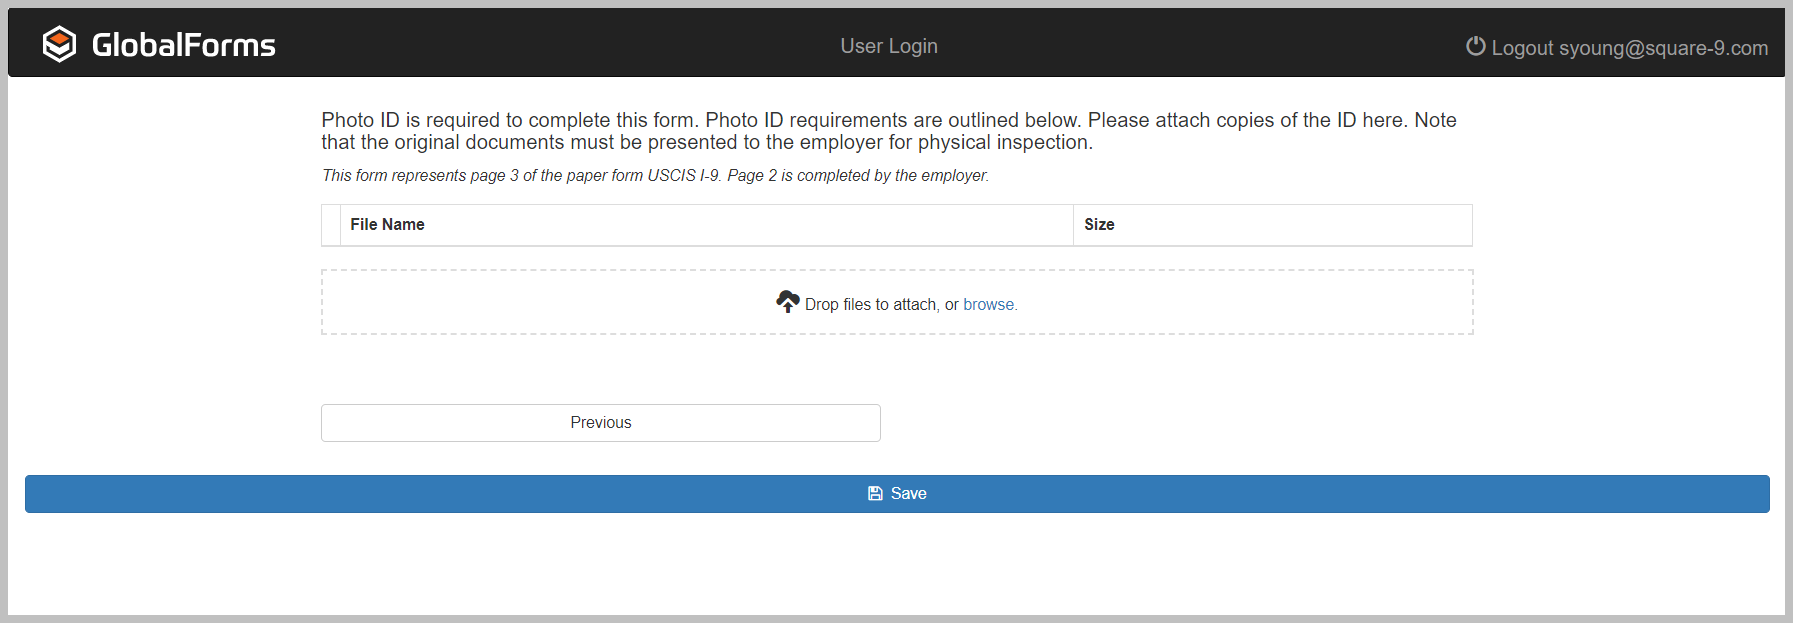This screenshot has width=1793, height=623.
Task: Click the empty leading column header cell
Action: pyautogui.click(x=331, y=225)
